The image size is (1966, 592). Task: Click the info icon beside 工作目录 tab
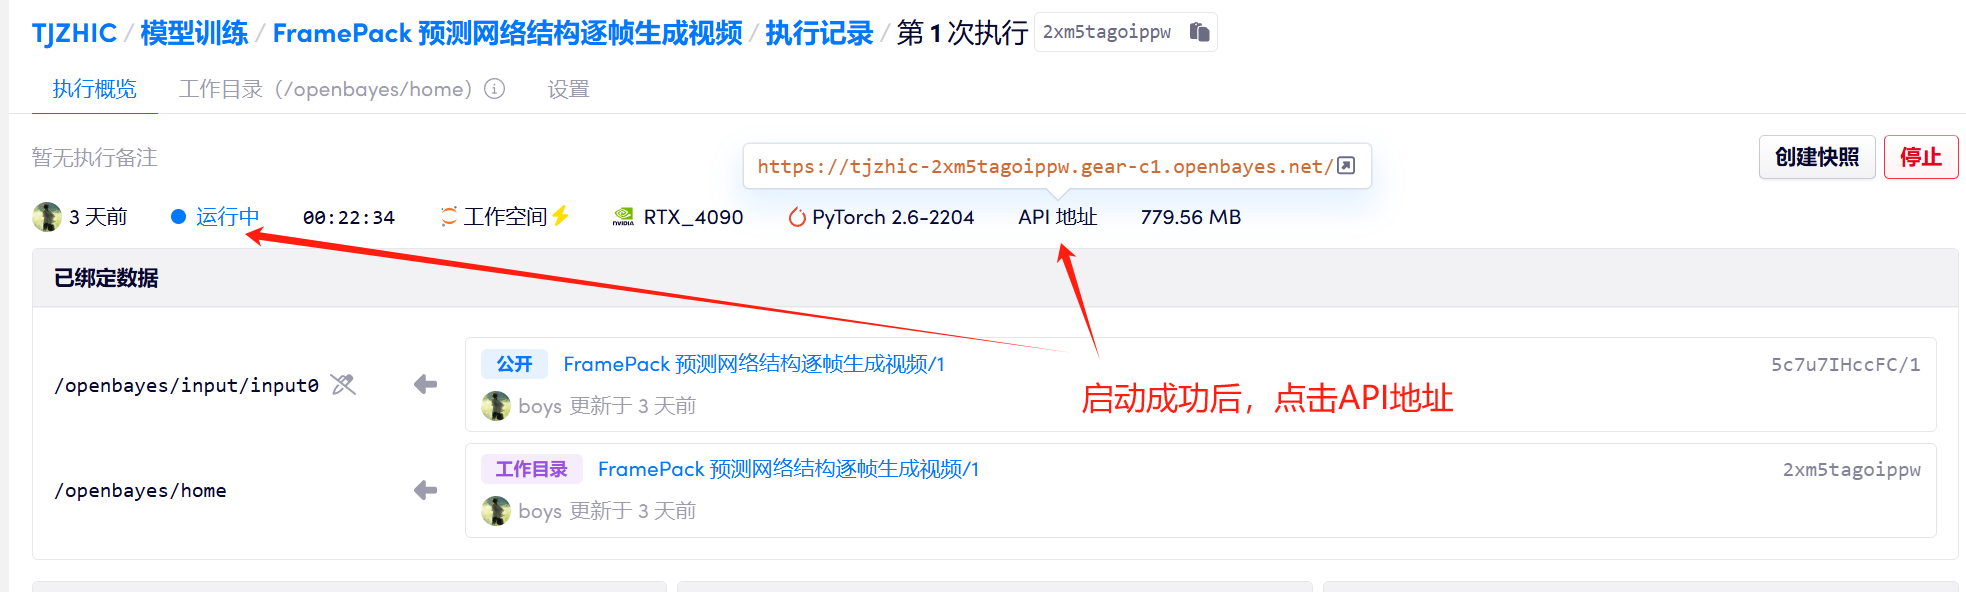(x=495, y=89)
